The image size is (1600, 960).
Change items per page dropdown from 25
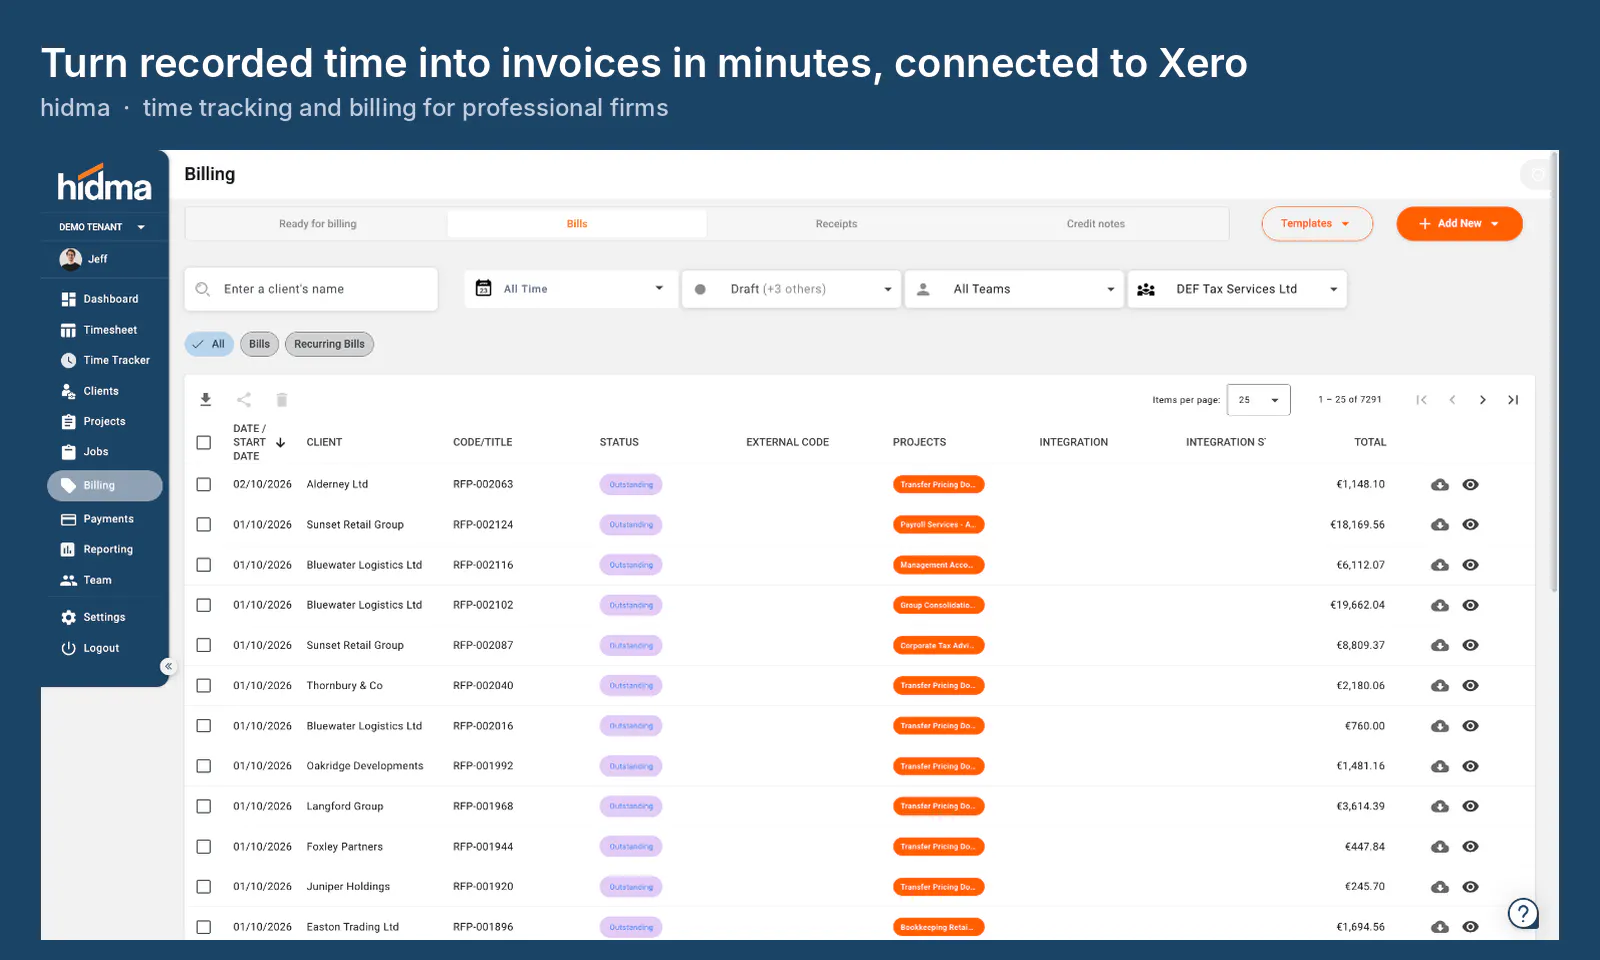pyautogui.click(x=1259, y=400)
